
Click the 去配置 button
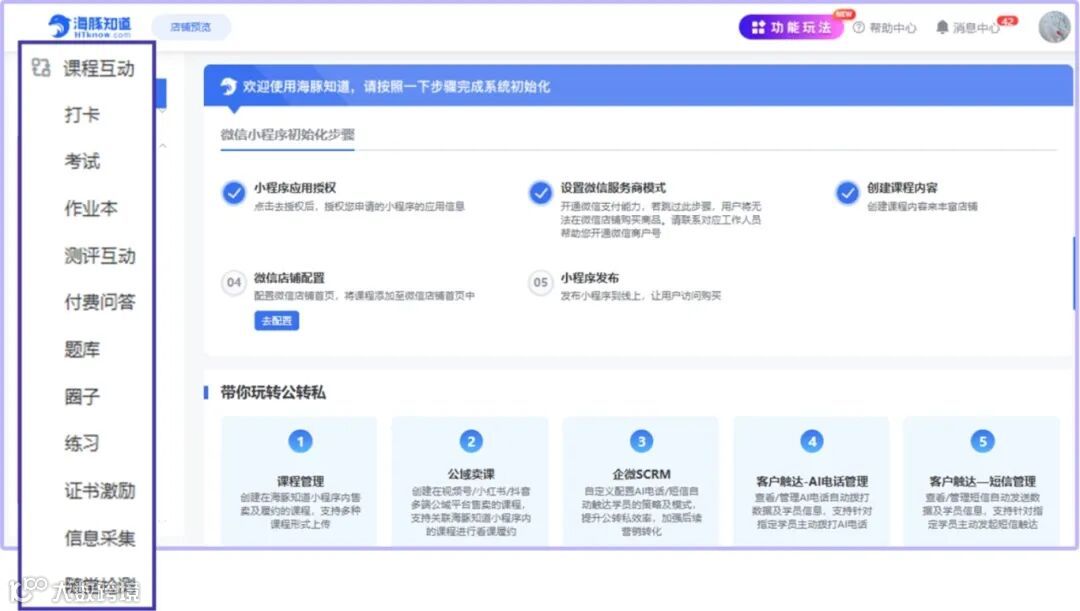click(275, 321)
